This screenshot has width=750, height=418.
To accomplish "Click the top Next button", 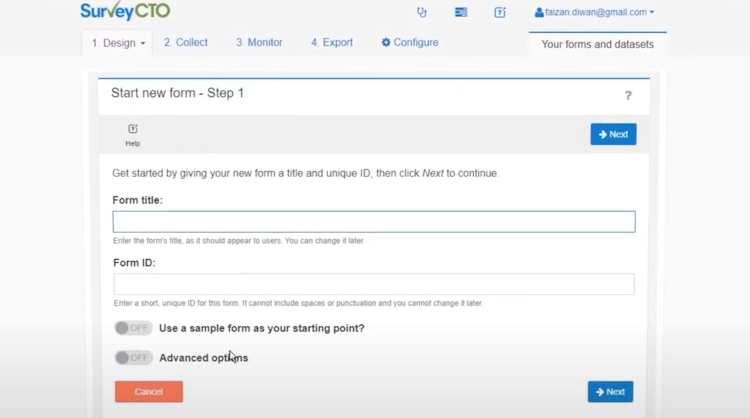I will point(613,134).
